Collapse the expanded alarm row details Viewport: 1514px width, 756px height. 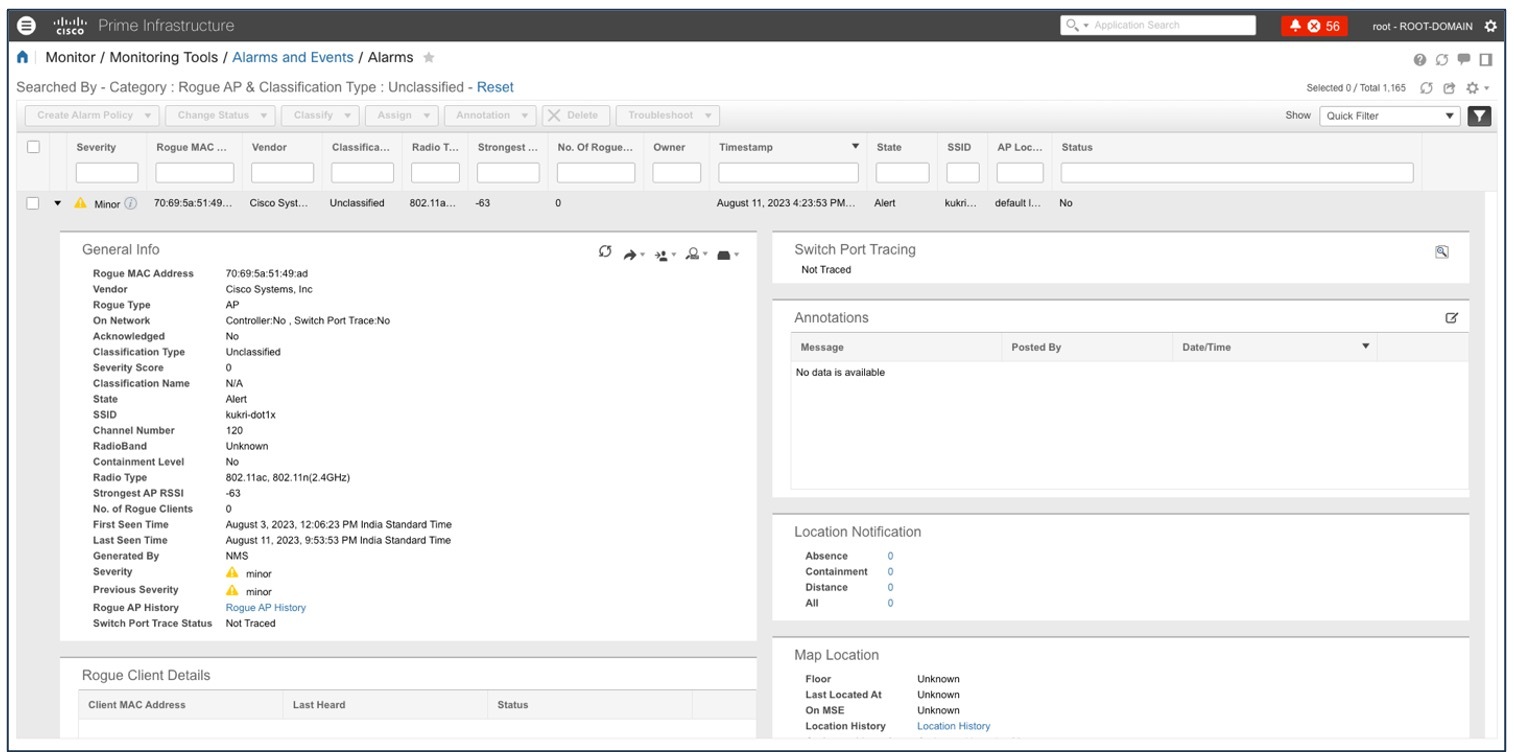coord(56,203)
